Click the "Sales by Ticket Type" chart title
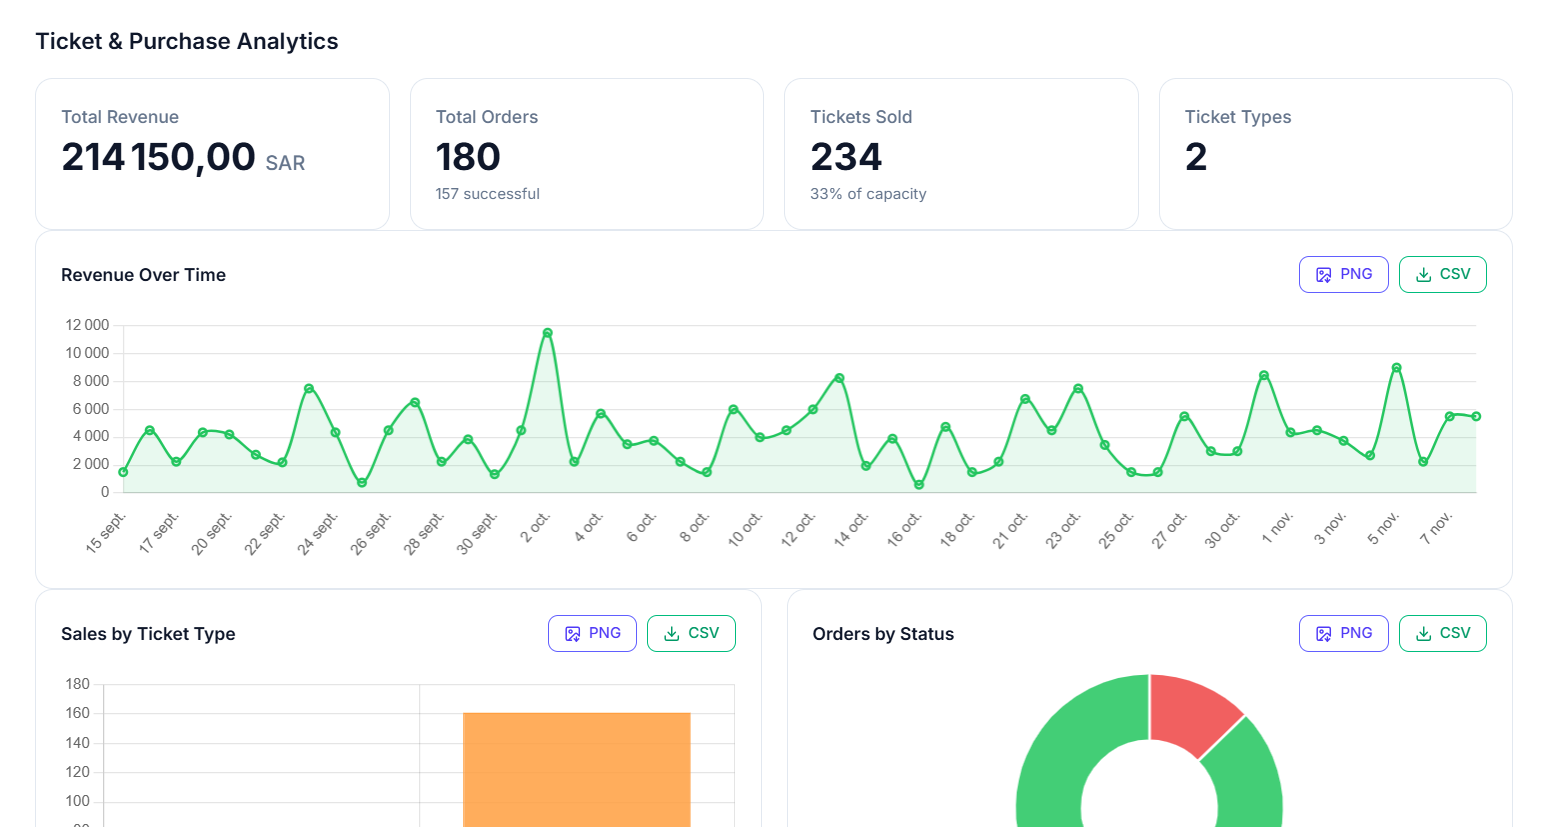Viewport: 1547px width, 827px height. pos(148,634)
